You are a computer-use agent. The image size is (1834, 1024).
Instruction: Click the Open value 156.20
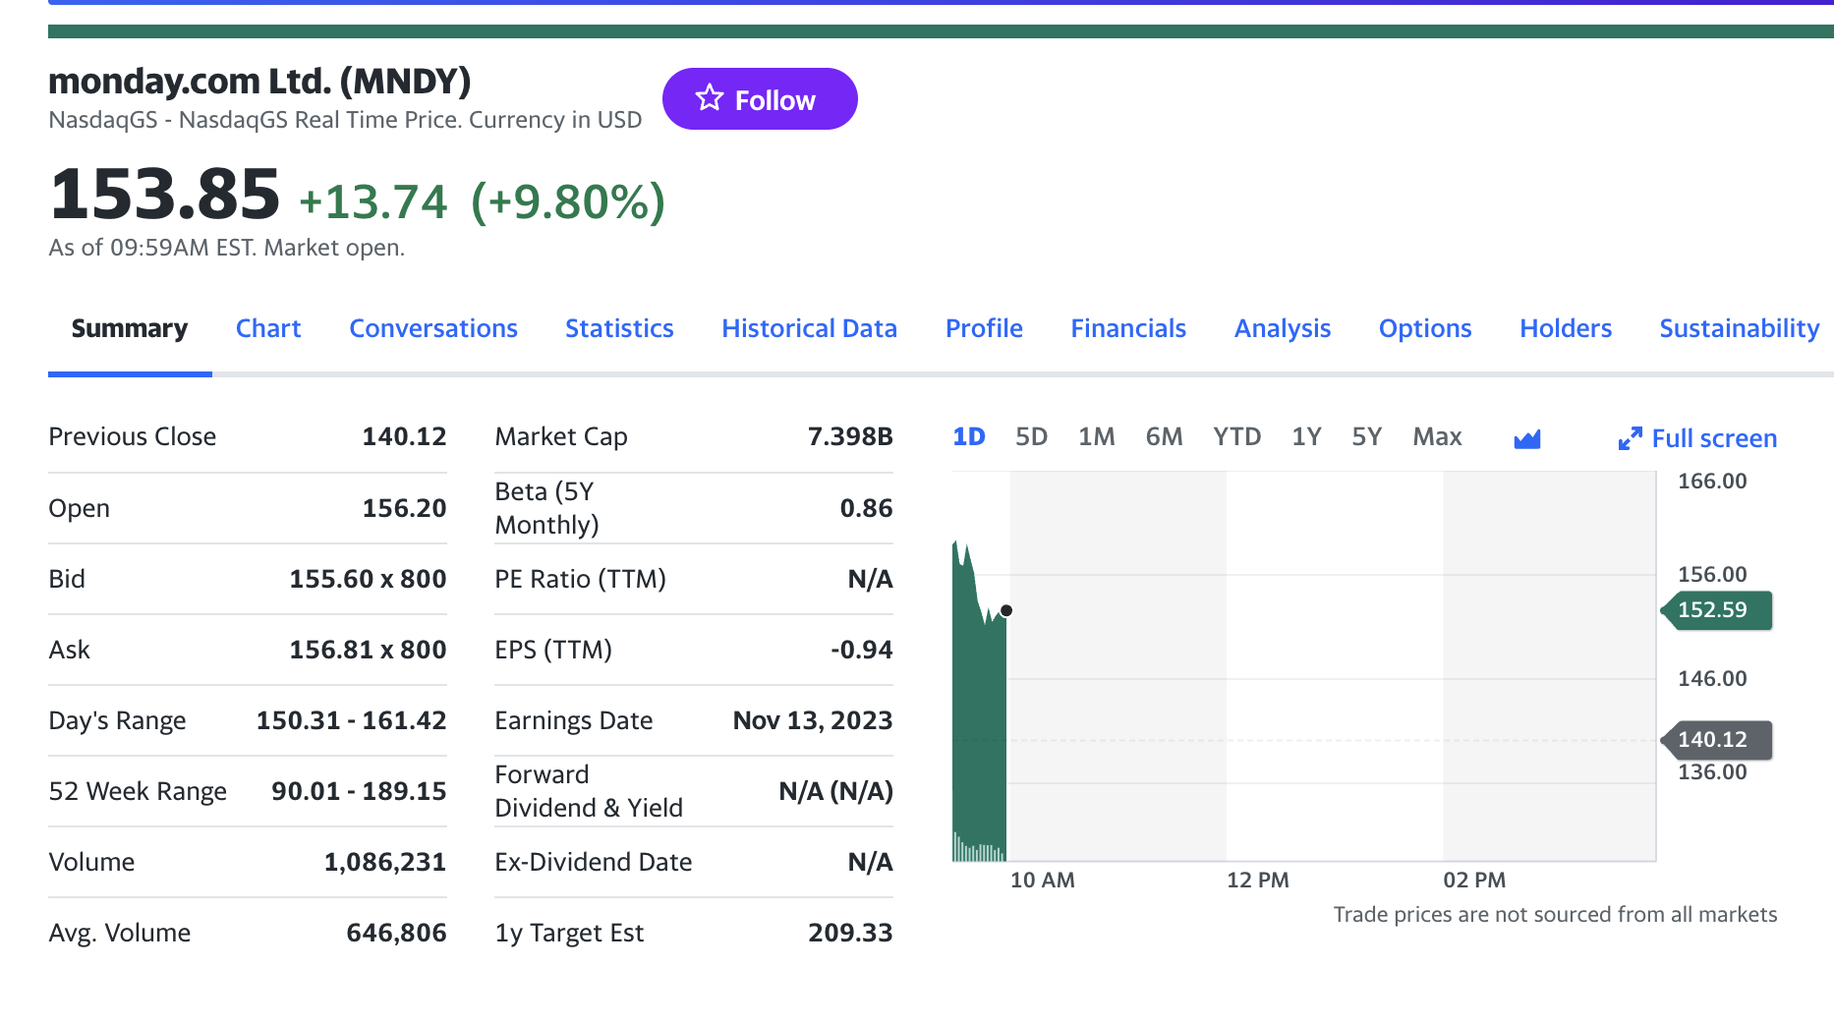pyautogui.click(x=404, y=508)
